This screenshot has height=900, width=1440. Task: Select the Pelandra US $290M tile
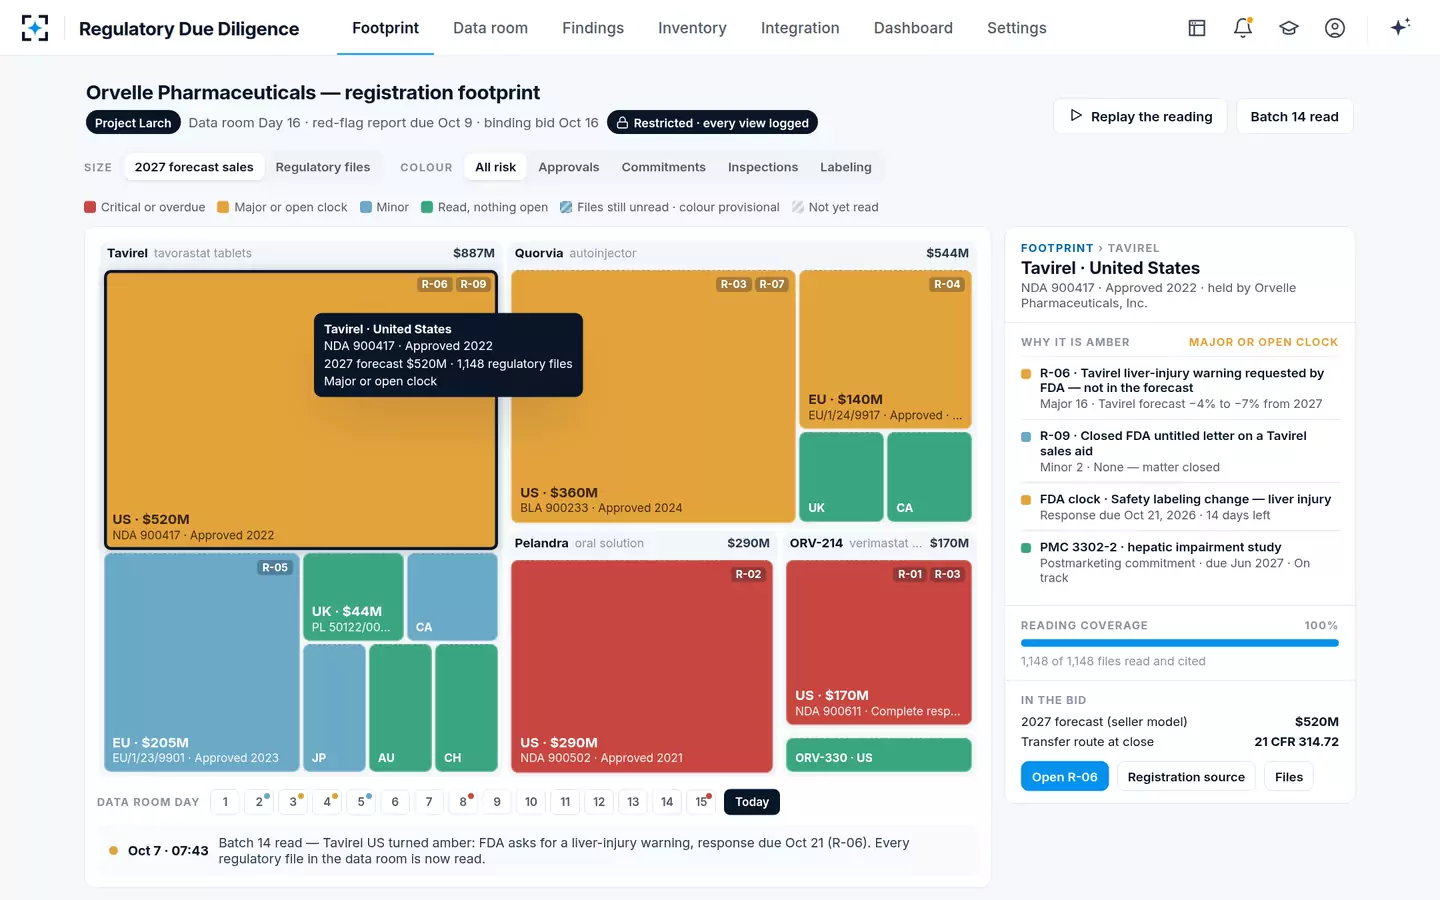click(x=642, y=666)
